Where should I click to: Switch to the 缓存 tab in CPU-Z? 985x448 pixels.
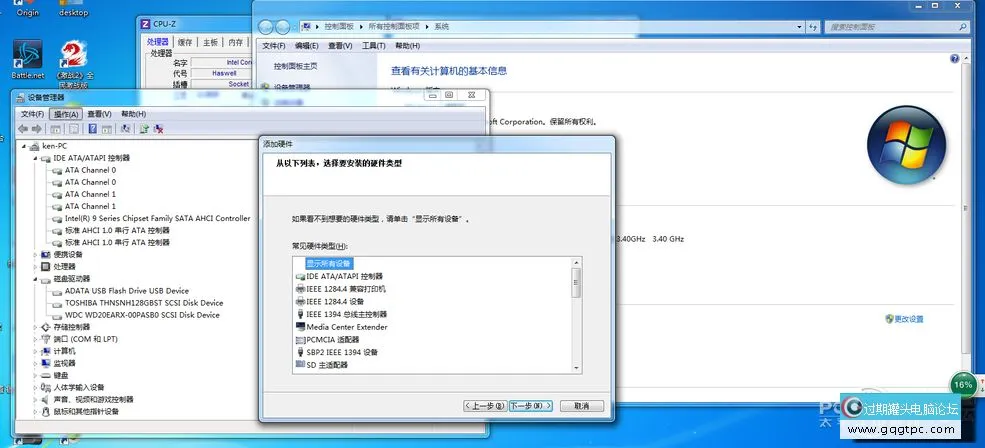click(x=185, y=42)
